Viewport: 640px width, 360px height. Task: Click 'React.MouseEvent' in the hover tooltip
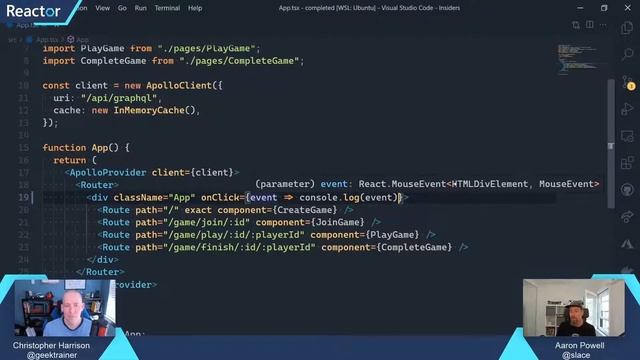(x=402, y=184)
